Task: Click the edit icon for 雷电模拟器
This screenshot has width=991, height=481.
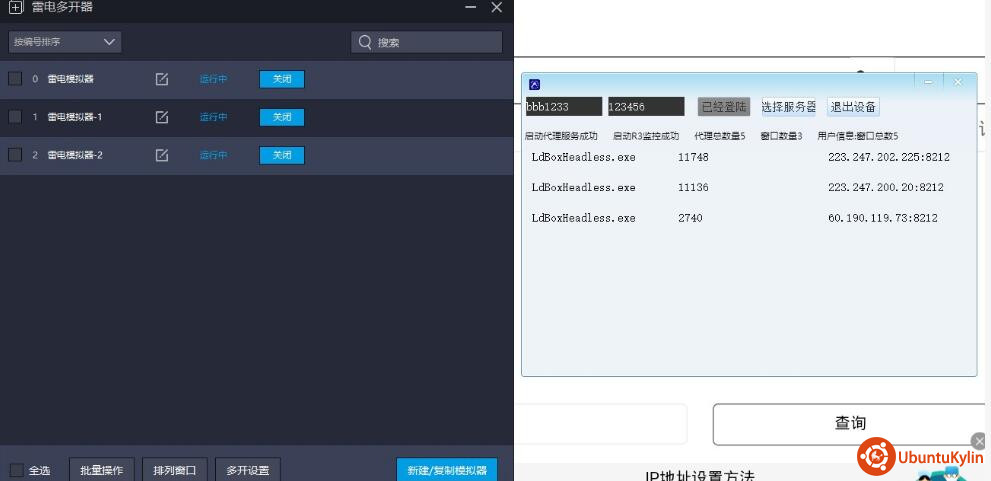Action: [162, 79]
